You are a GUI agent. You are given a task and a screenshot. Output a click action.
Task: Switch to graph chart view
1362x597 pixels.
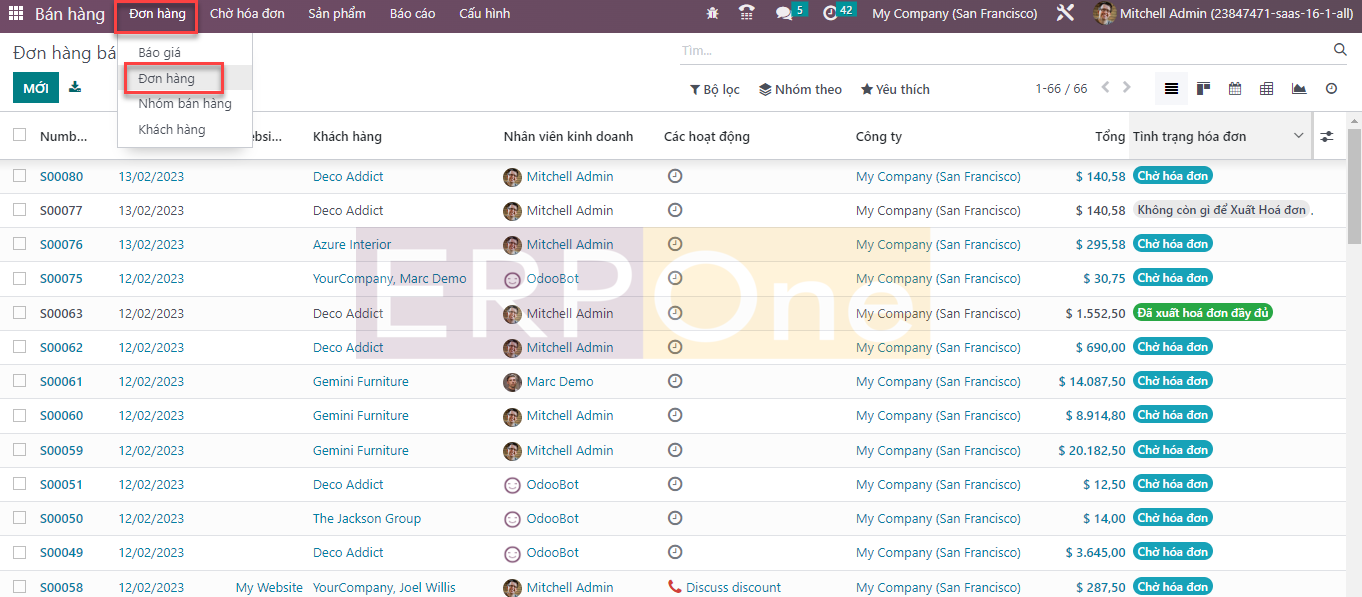[x=1299, y=89]
